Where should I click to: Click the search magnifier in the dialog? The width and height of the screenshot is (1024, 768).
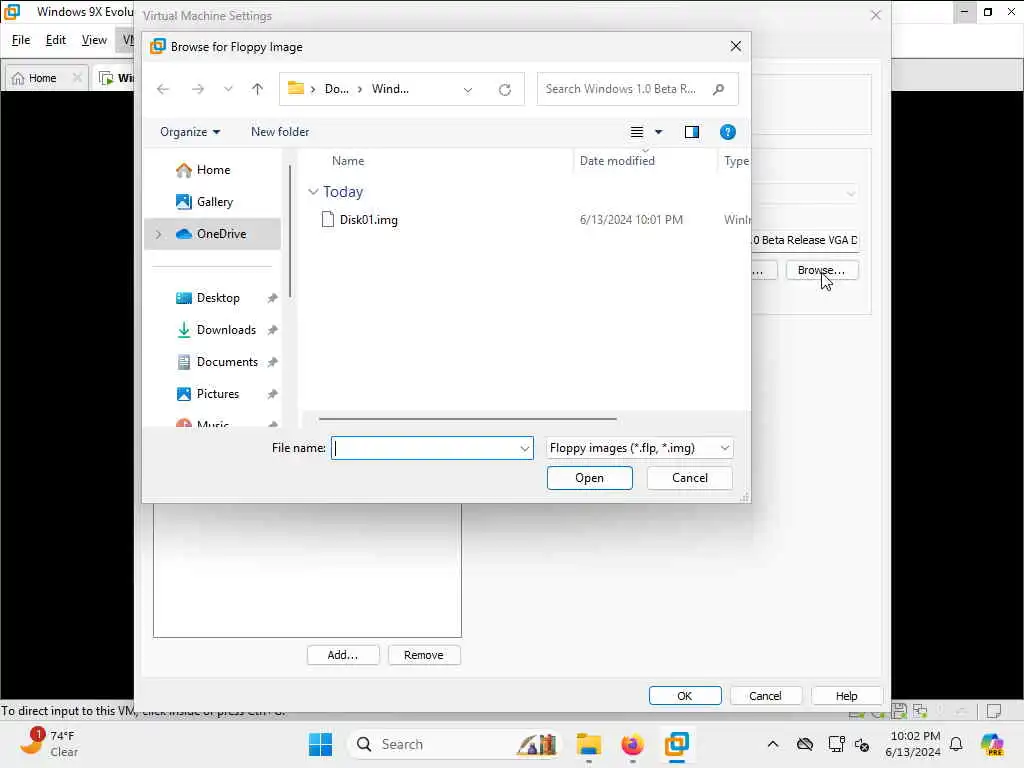(718, 89)
